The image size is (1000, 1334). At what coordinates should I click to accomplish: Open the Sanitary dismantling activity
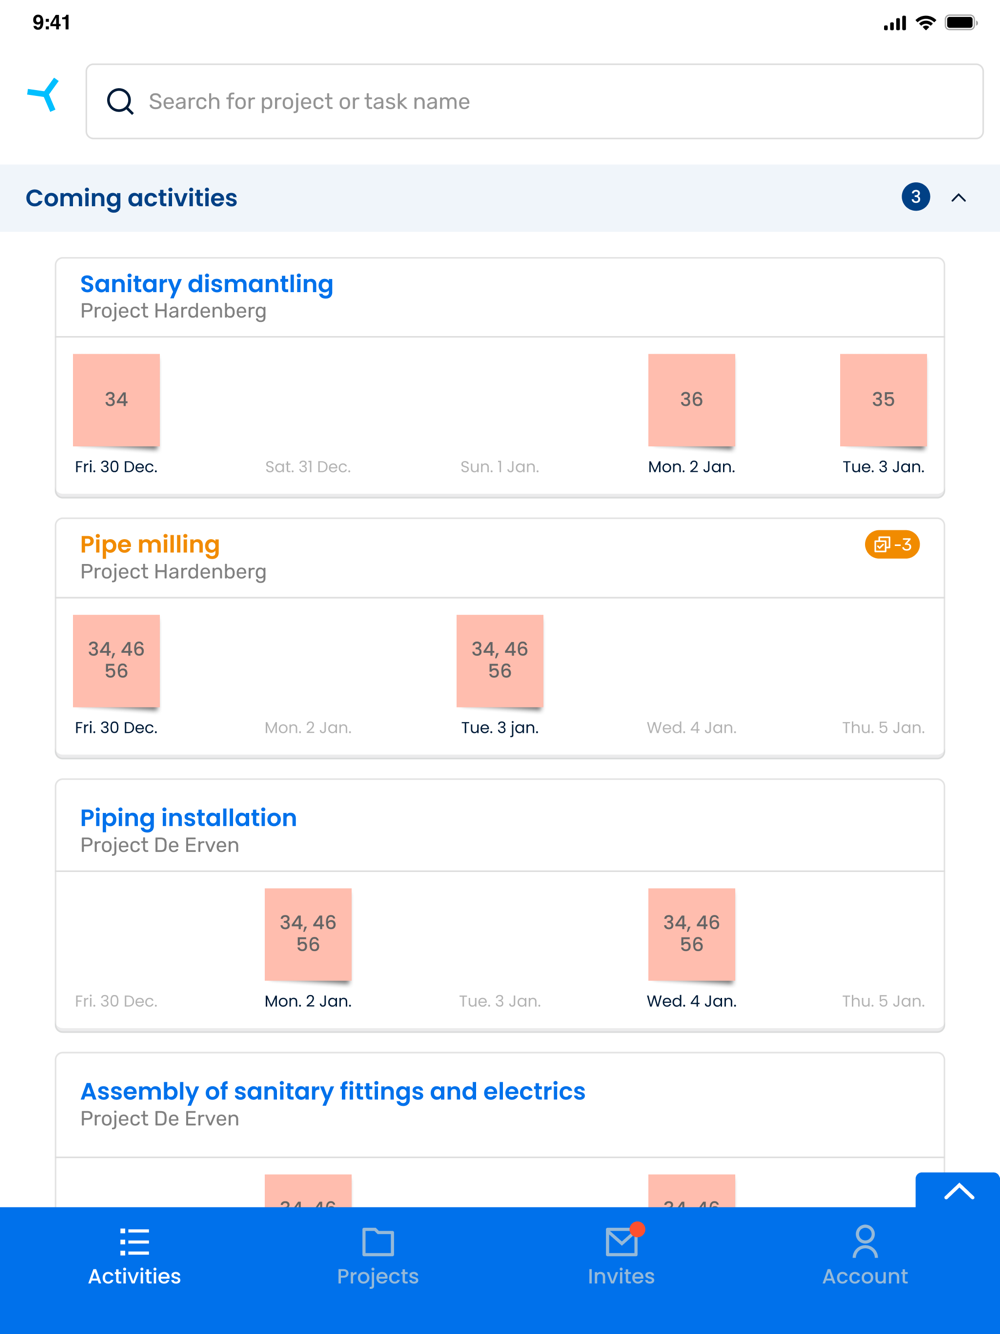[207, 284]
